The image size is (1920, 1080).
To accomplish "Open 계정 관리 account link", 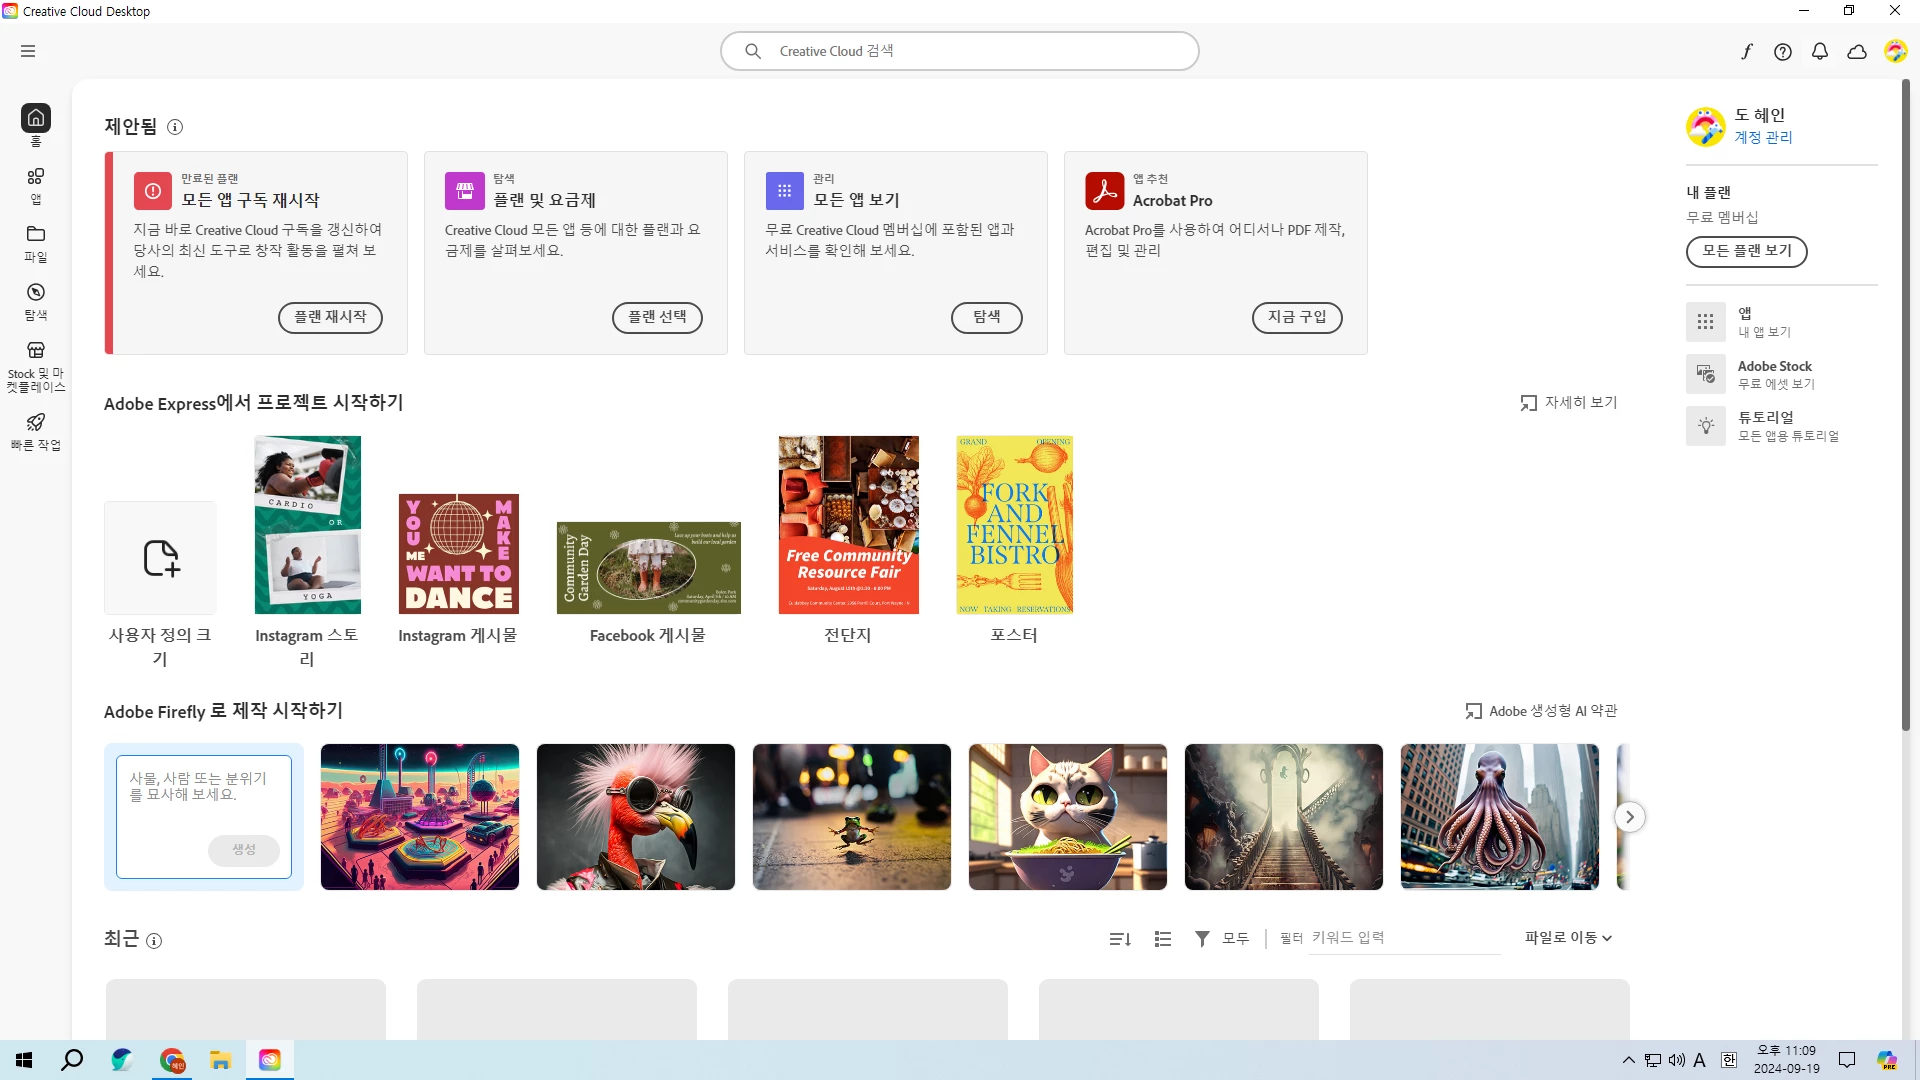I will point(1763,138).
